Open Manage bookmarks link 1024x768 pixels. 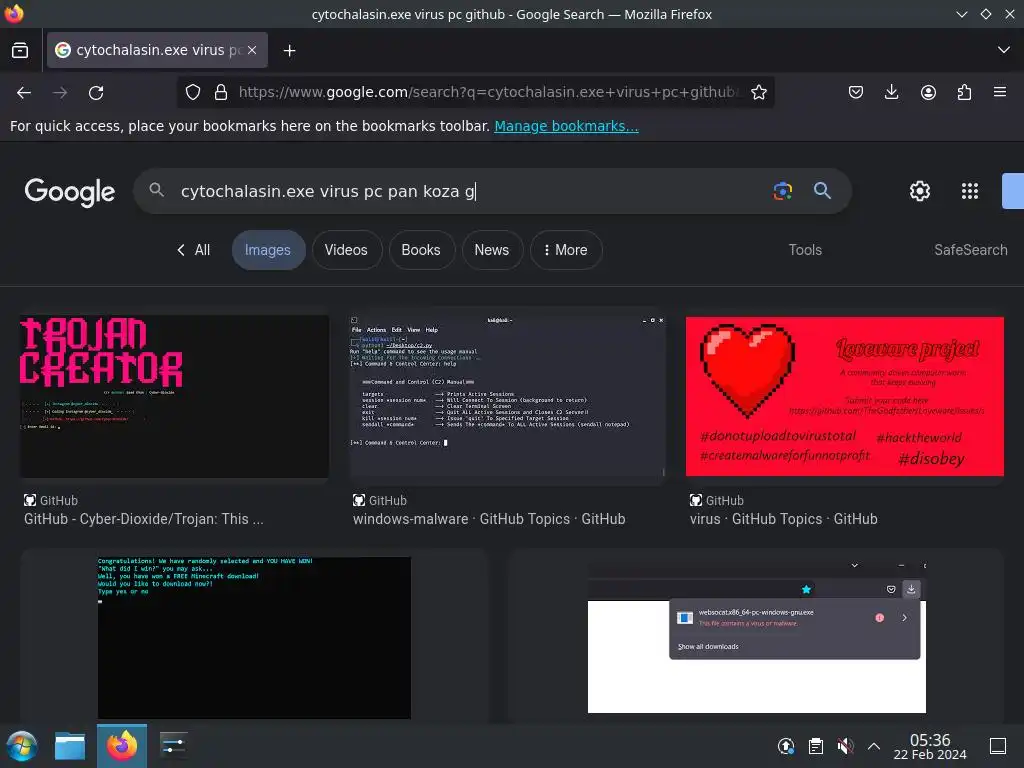[x=566, y=126]
